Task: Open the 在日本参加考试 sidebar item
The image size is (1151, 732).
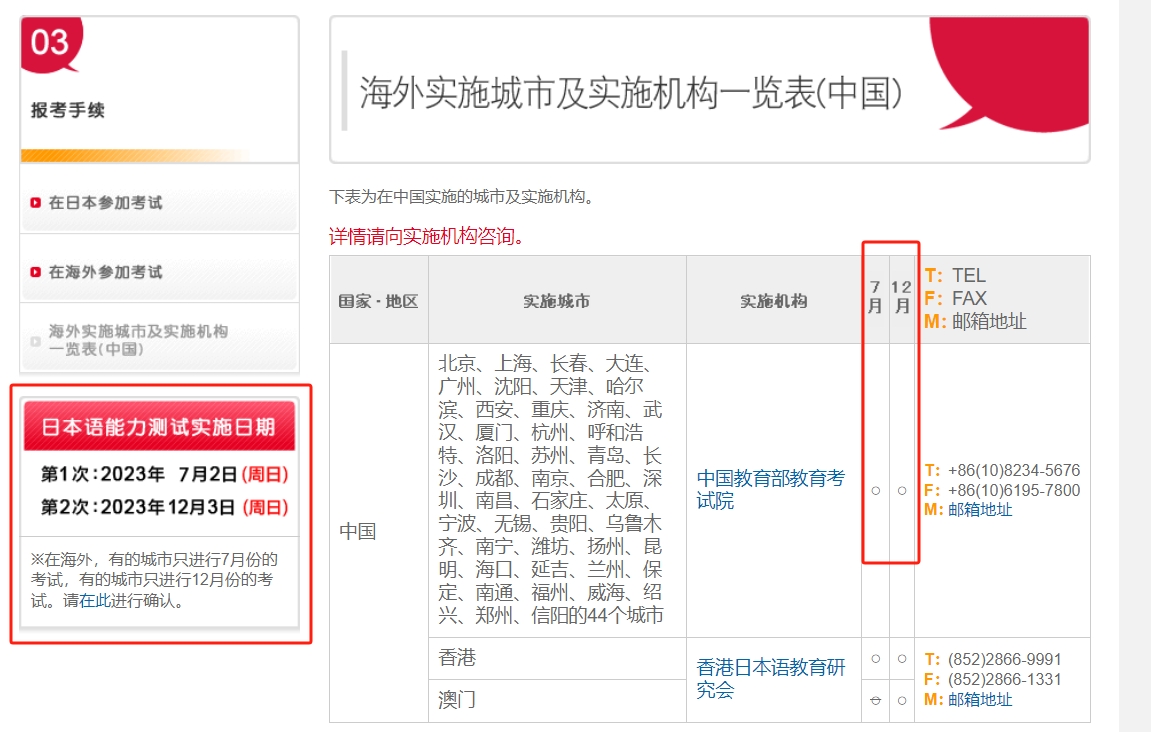Action: point(159,202)
